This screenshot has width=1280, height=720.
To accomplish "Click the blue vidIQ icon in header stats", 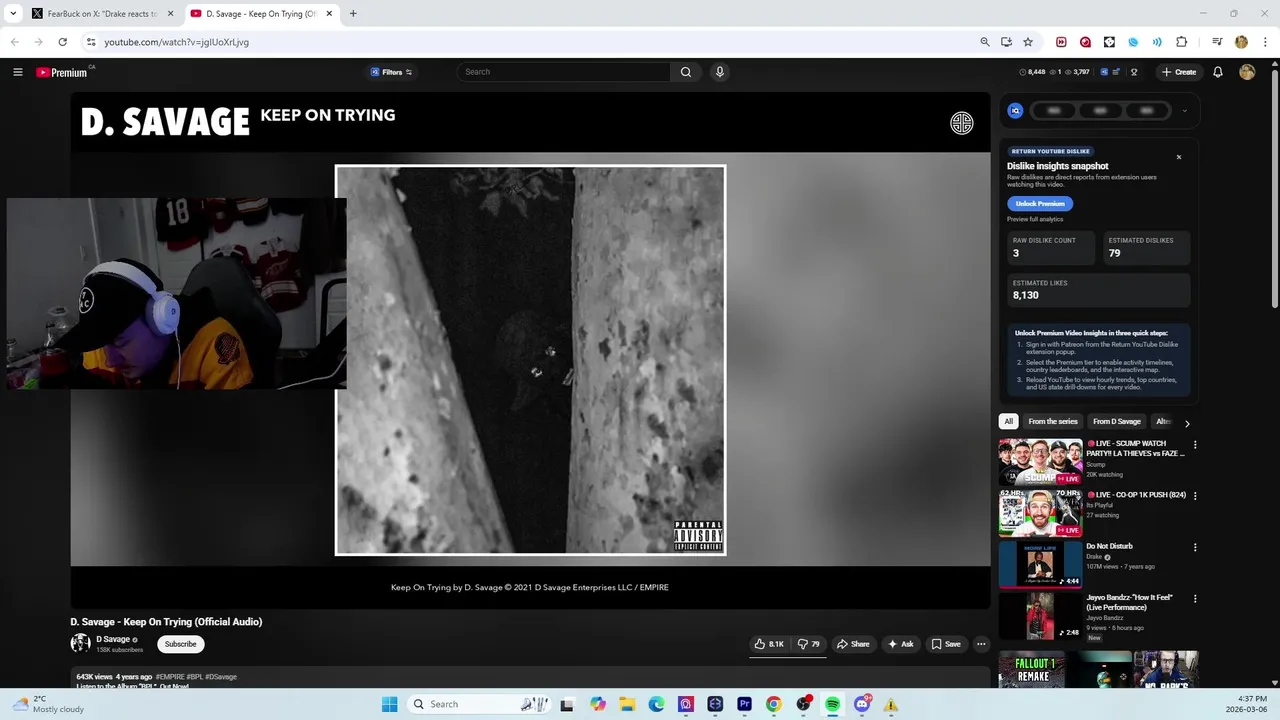I will [x=1104, y=72].
